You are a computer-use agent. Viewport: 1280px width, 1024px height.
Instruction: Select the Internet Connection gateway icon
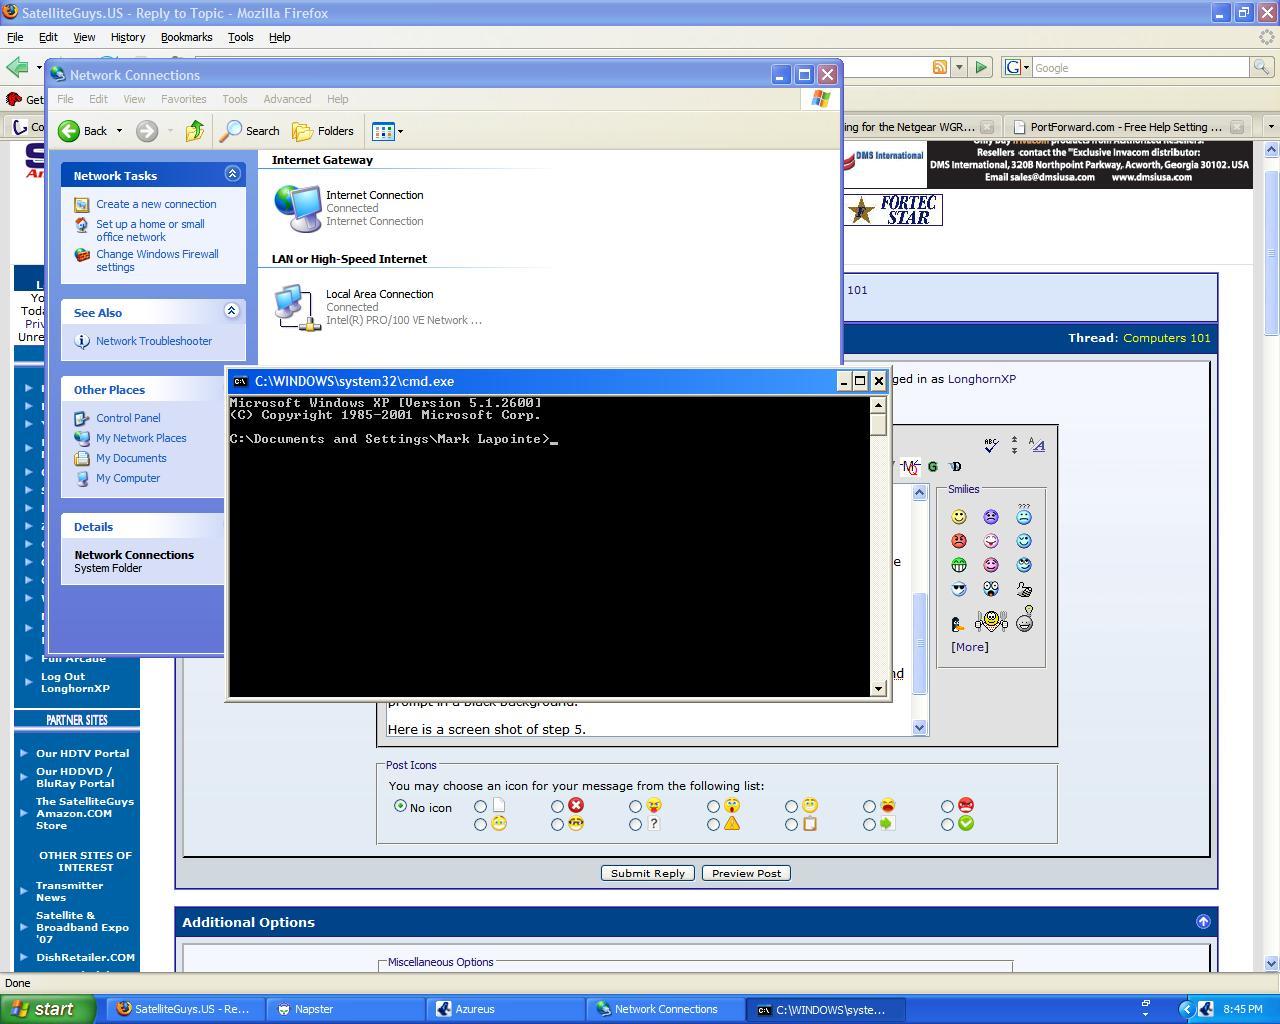[x=298, y=208]
